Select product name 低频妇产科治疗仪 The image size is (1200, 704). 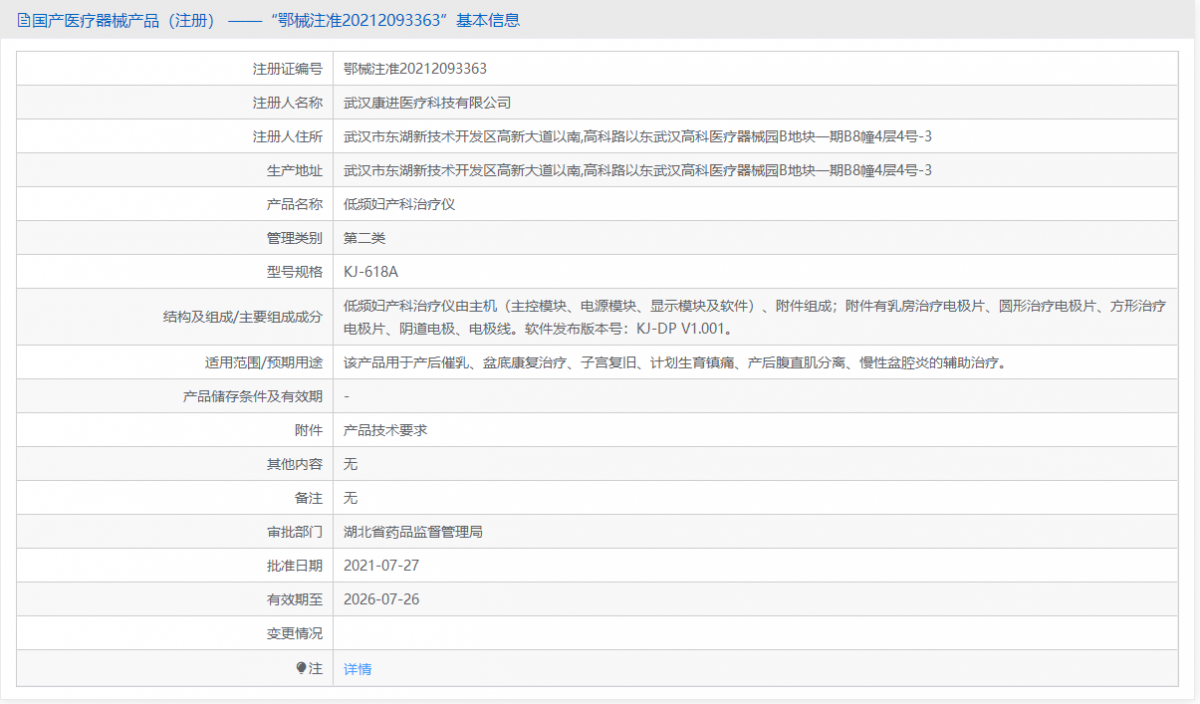(x=399, y=204)
